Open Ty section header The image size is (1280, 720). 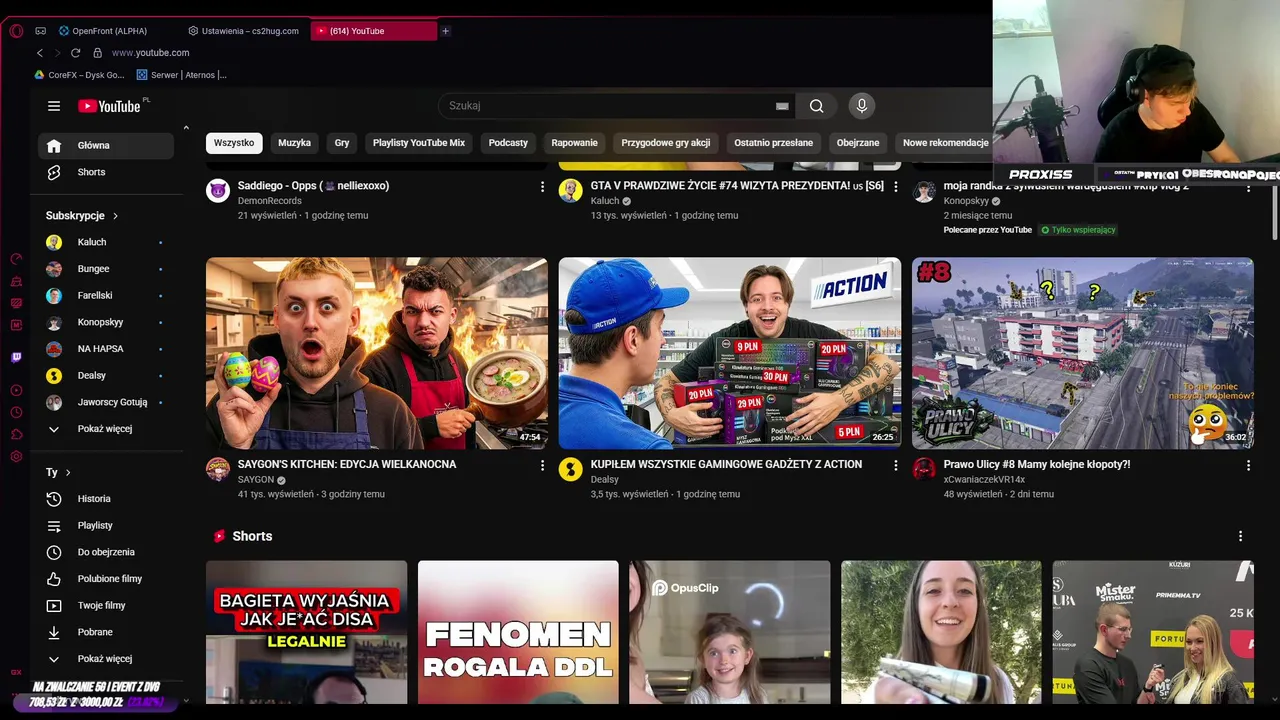point(58,472)
